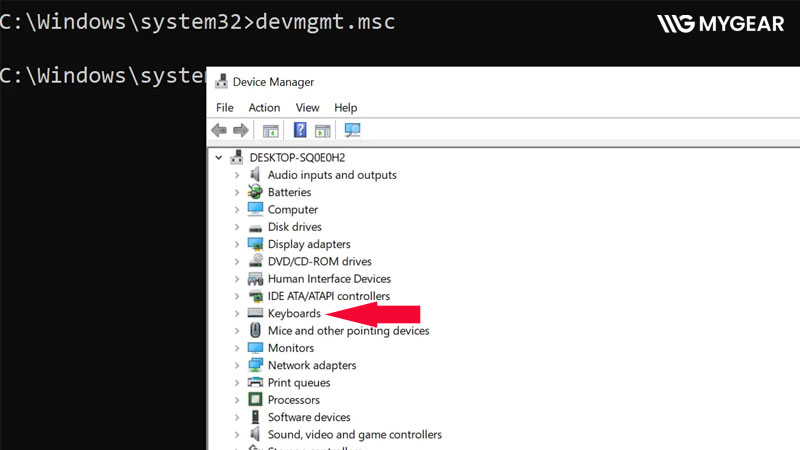Open the Action menu
This screenshot has width=800, height=450.
(x=264, y=108)
